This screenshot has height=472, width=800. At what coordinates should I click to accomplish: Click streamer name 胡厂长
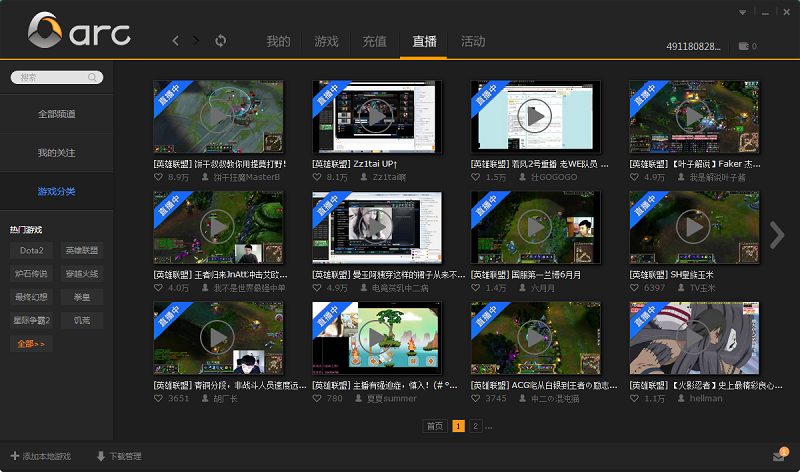click(225, 399)
